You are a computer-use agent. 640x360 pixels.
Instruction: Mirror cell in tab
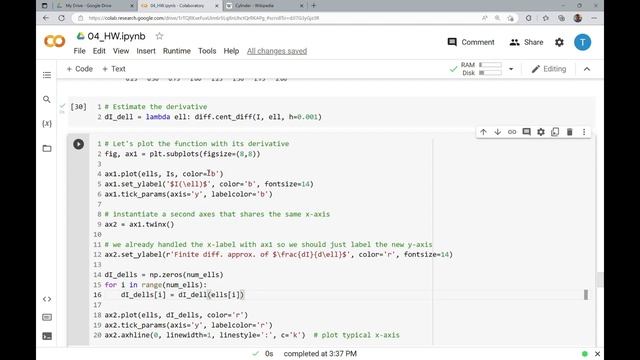pos(555,132)
